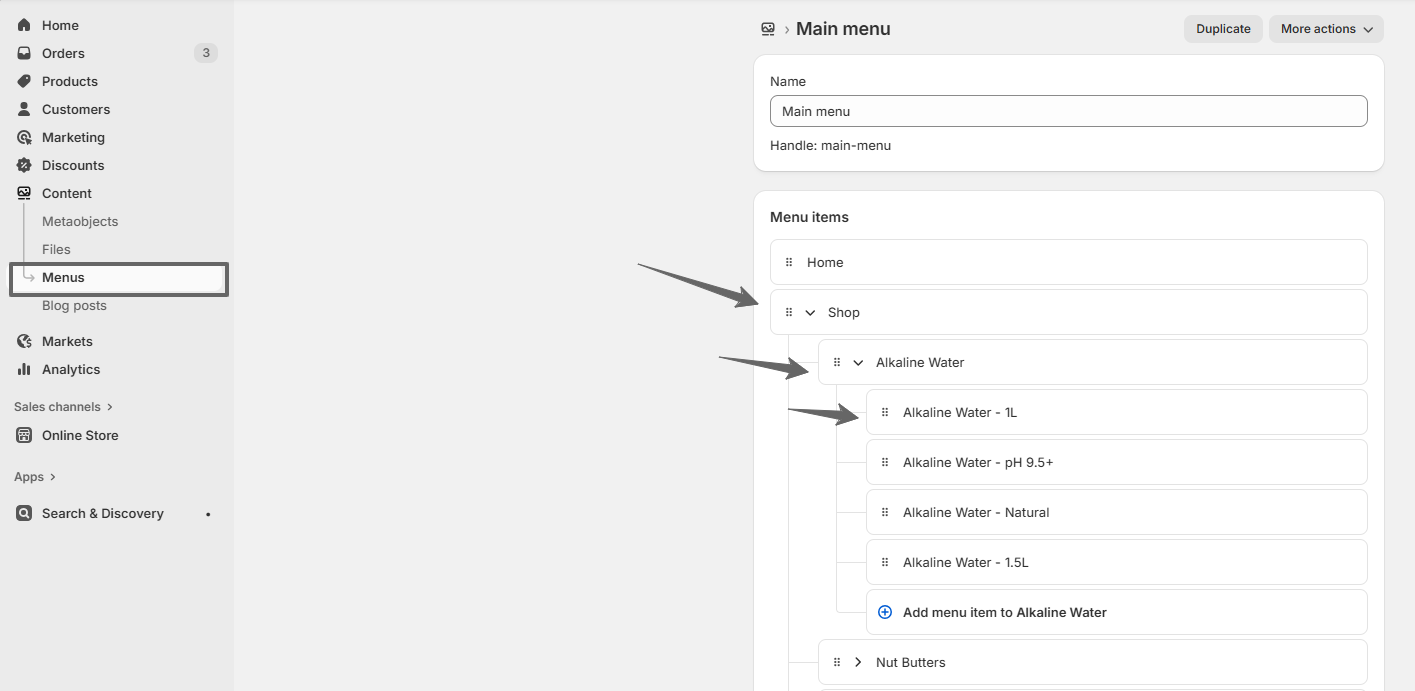This screenshot has width=1415, height=691.
Task: Open Marketing via the megaphone icon
Action: point(23,137)
